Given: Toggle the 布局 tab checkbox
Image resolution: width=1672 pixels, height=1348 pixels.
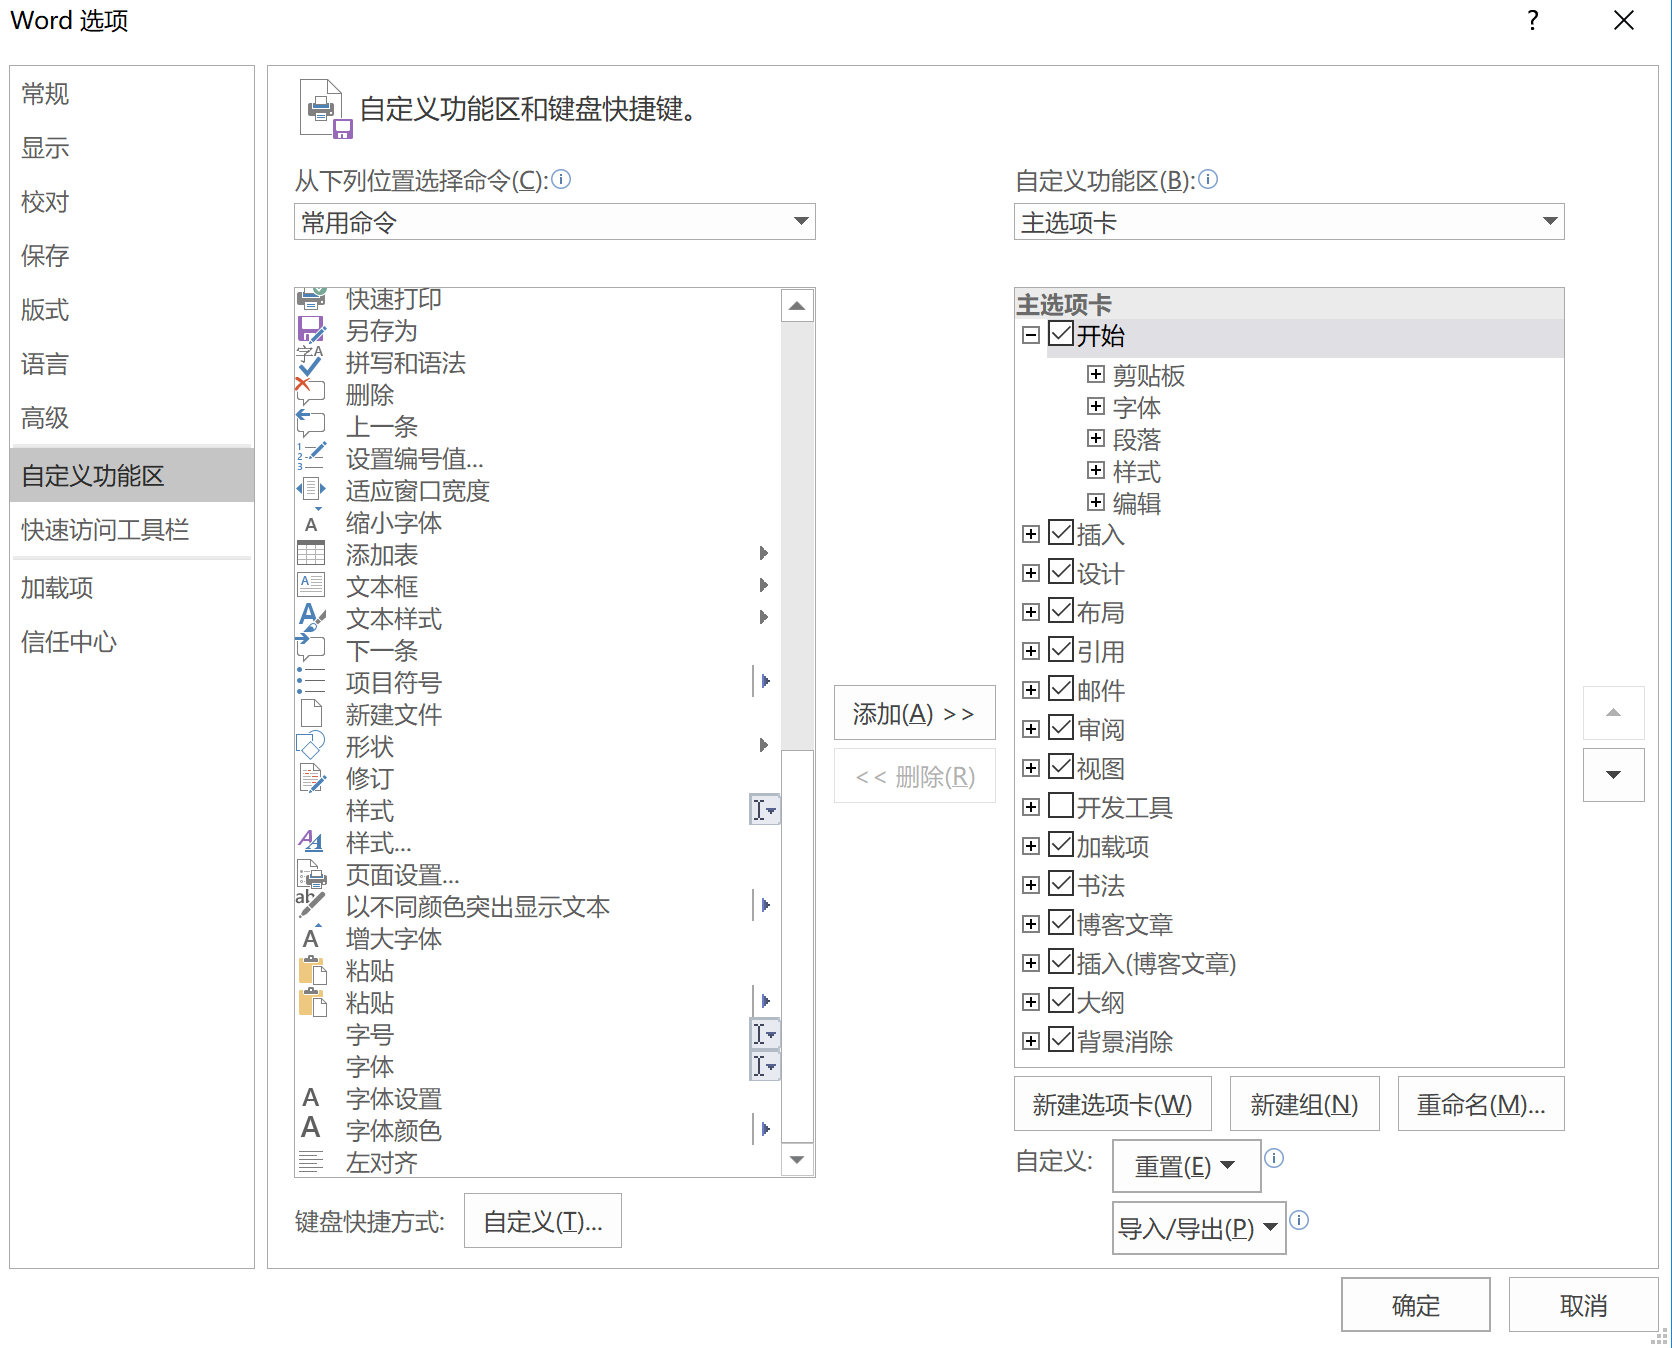Looking at the screenshot, I should [1061, 611].
